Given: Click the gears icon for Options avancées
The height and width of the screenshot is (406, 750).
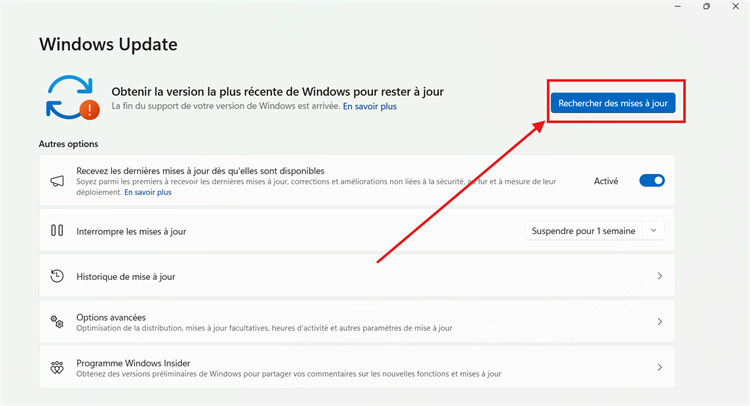Looking at the screenshot, I should (57, 322).
